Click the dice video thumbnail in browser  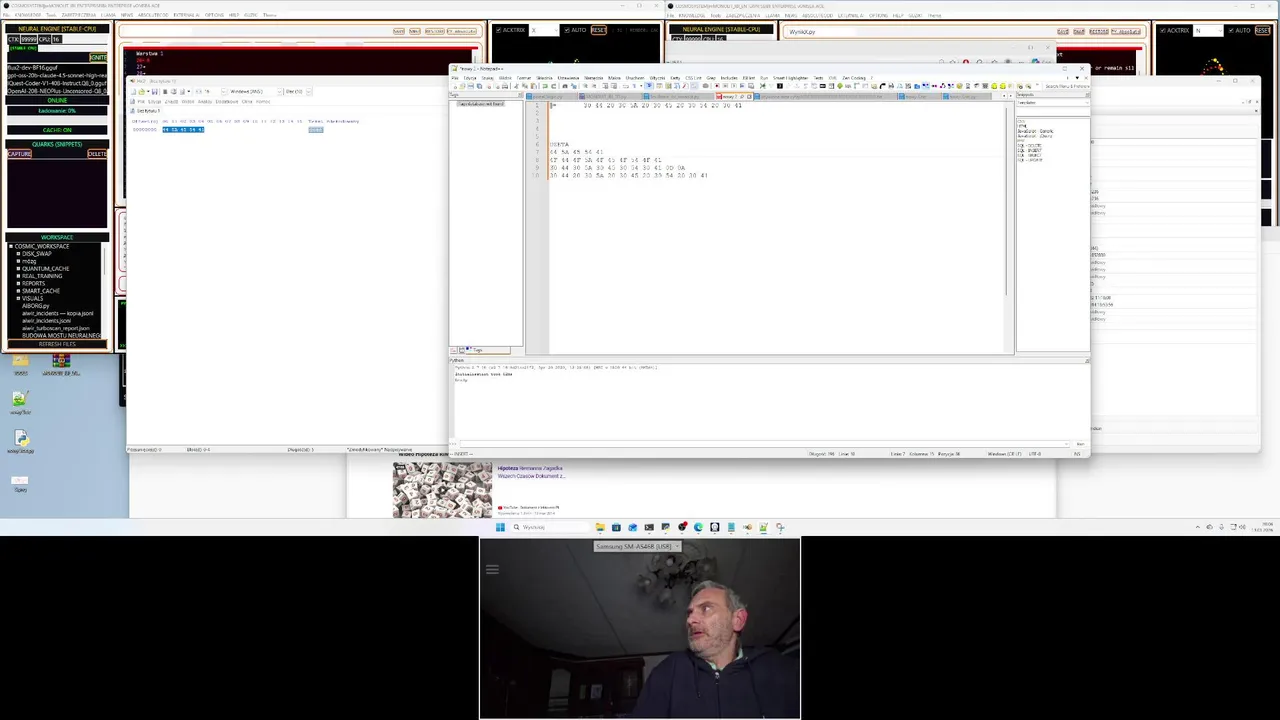442,490
